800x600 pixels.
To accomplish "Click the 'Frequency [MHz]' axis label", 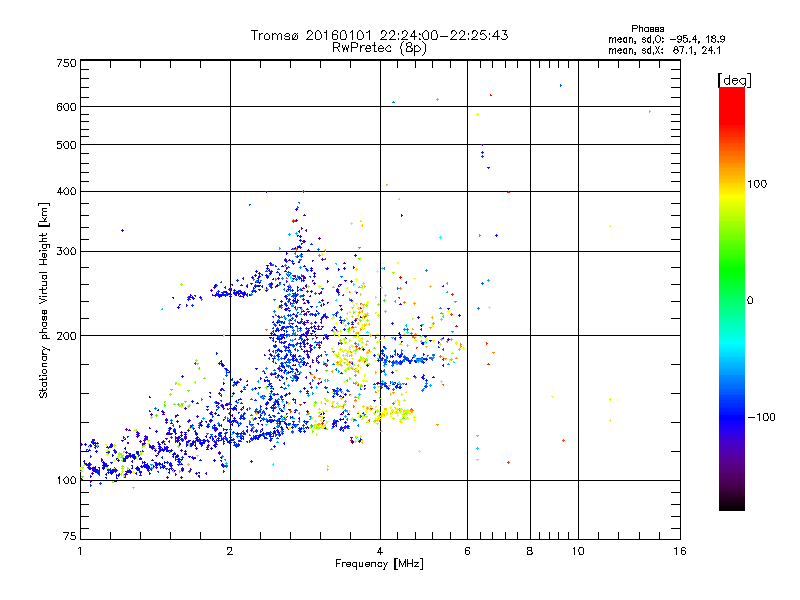I will tap(379, 564).
